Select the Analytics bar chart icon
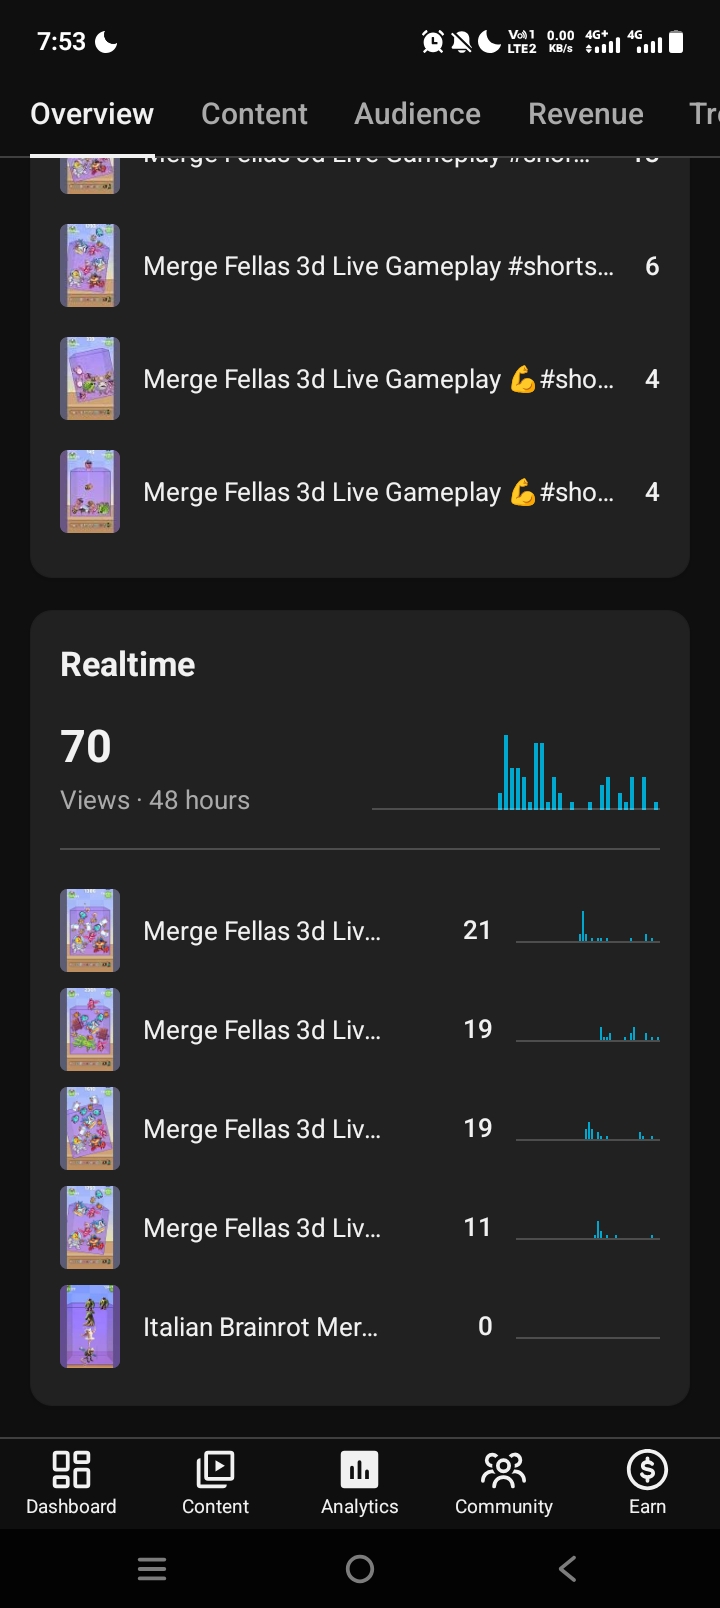 coord(360,1469)
